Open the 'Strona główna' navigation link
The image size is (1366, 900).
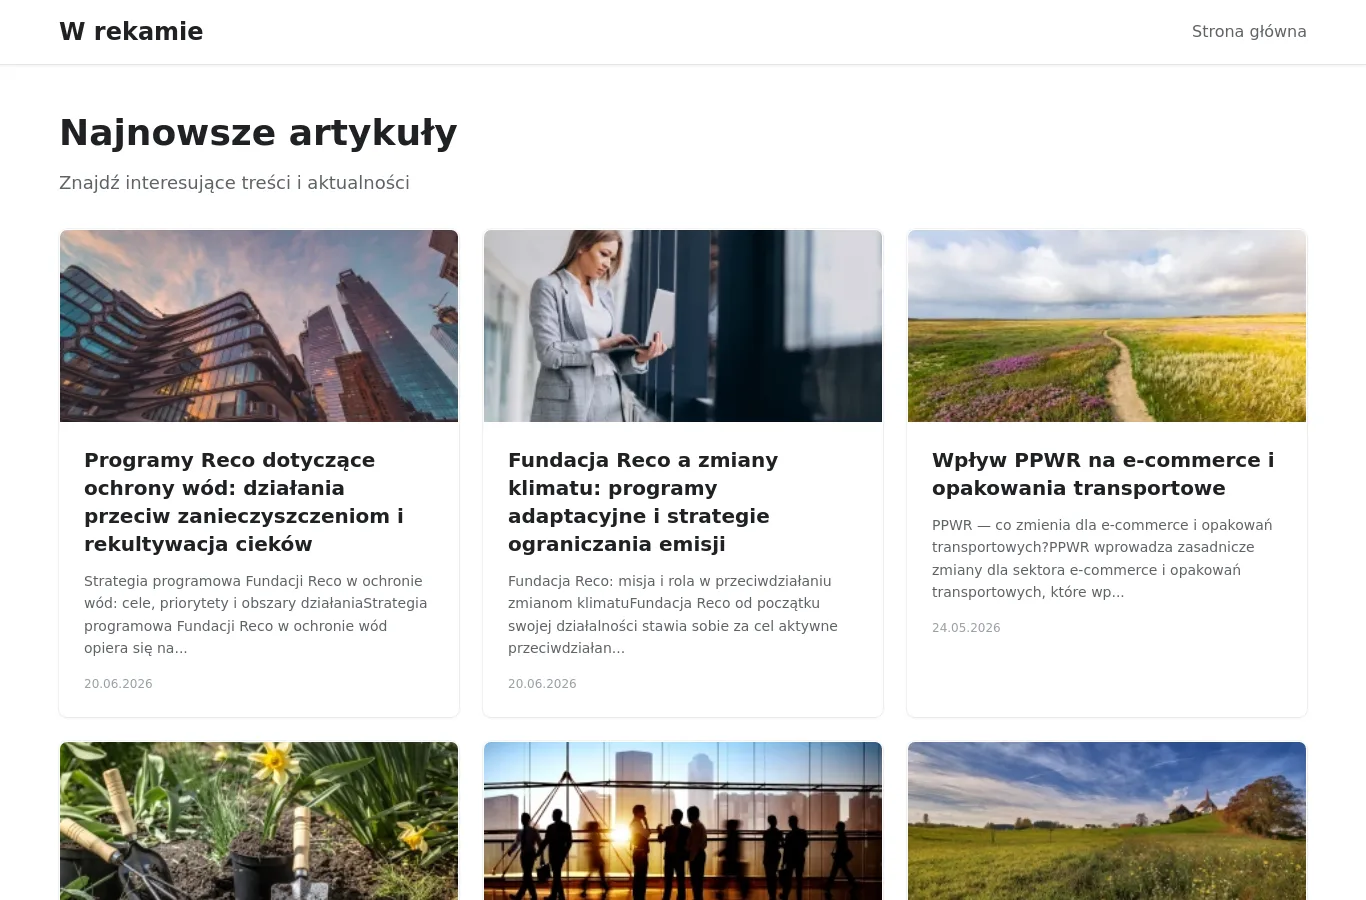pyautogui.click(x=1249, y=32)
